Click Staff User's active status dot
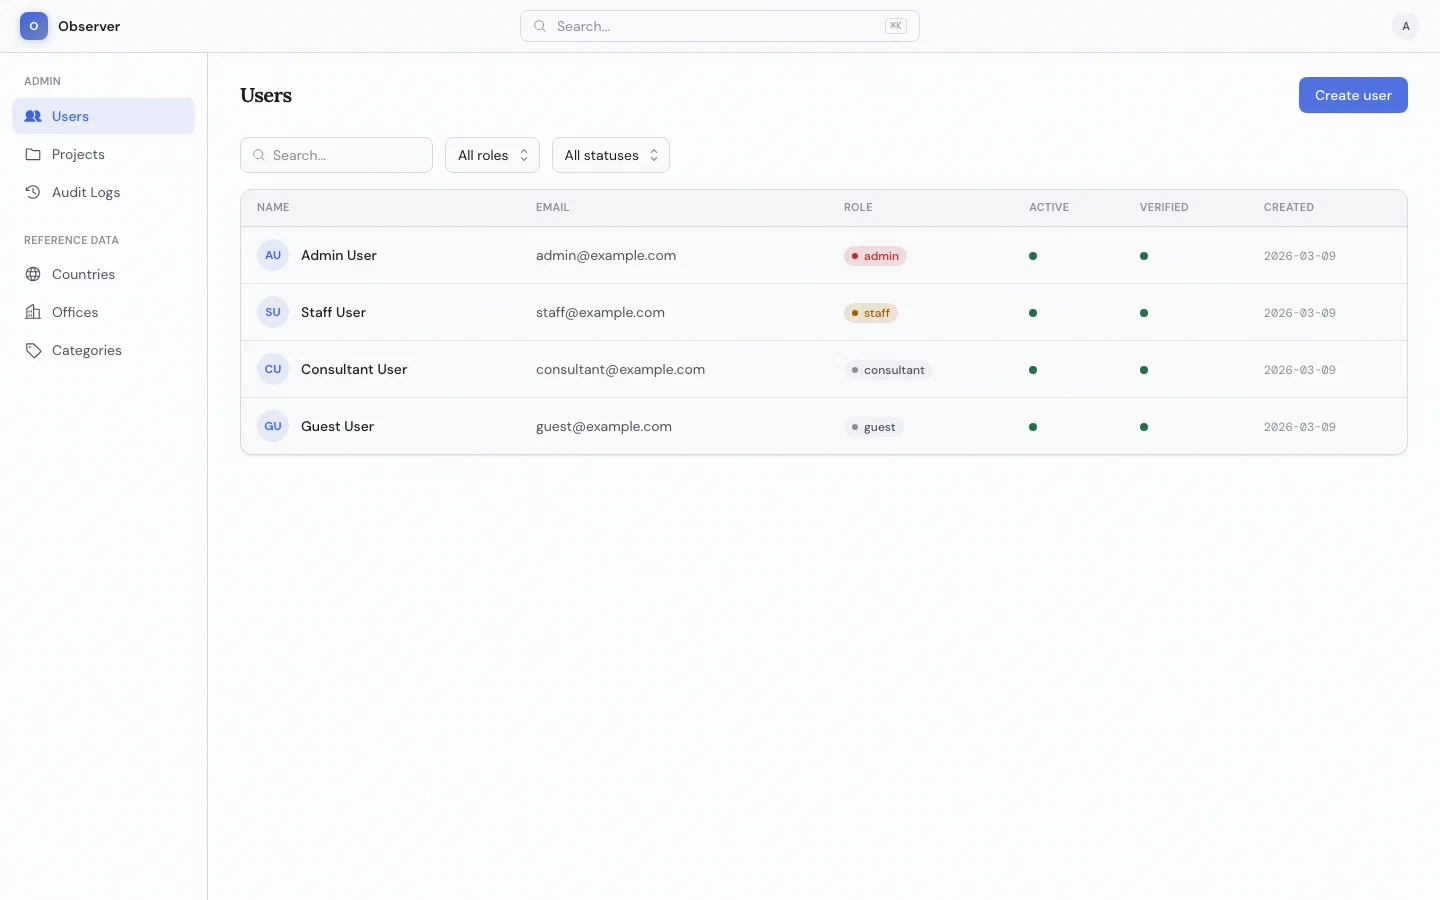The width and height of the screenshot is (1440, 900). (x=1033, y=313)
